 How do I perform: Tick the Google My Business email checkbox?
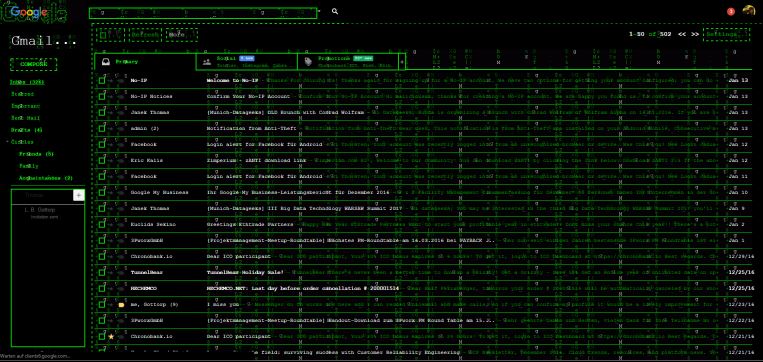(x=102, y=192)
